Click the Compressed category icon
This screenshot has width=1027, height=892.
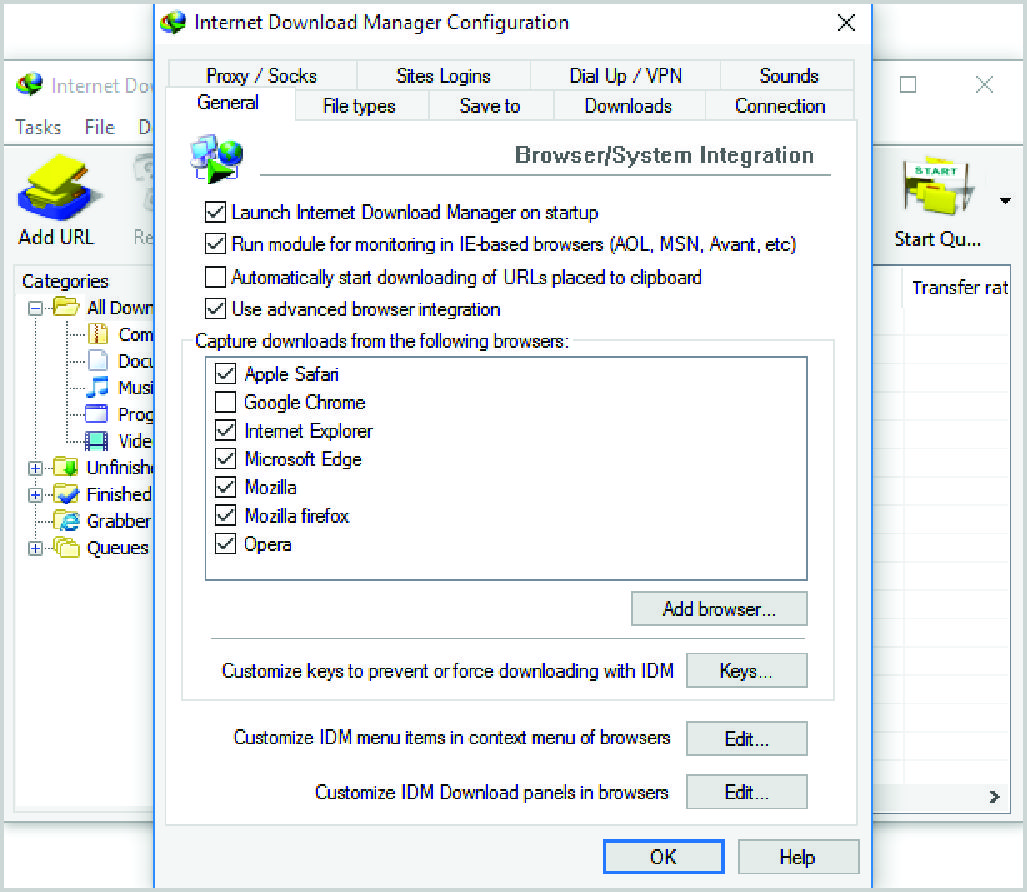98,334
